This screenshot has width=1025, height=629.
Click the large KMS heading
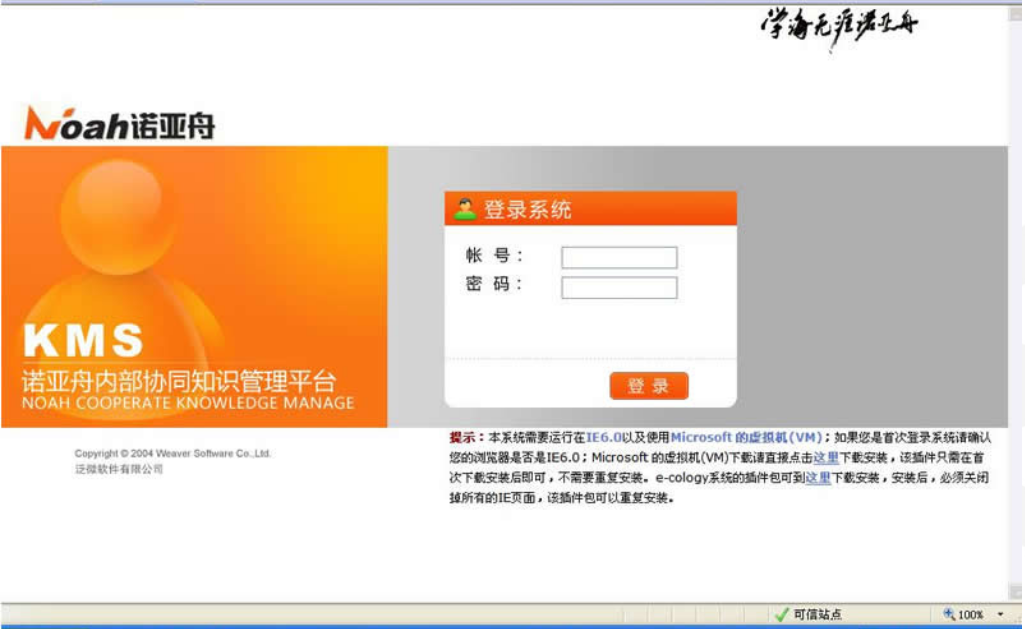click(83, 340)
